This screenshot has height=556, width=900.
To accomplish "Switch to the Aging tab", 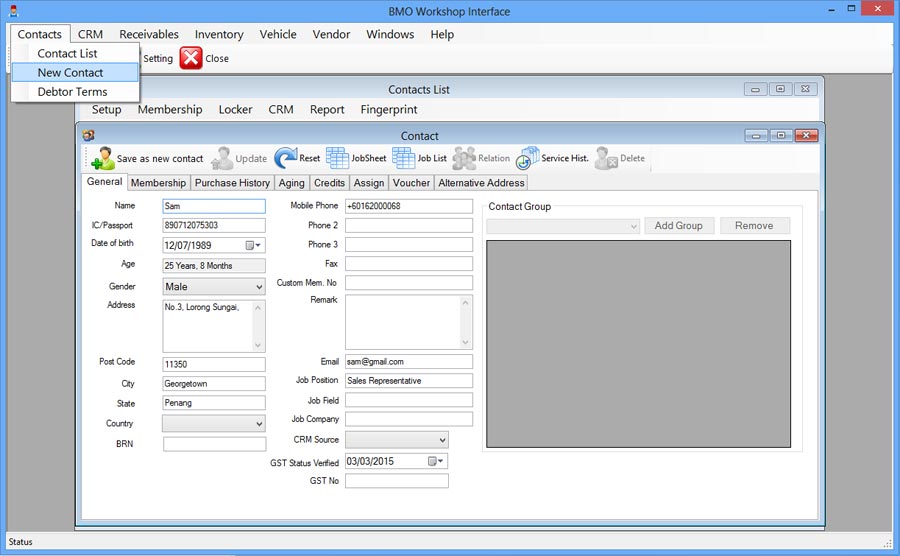I will click(x=292, y=182).
